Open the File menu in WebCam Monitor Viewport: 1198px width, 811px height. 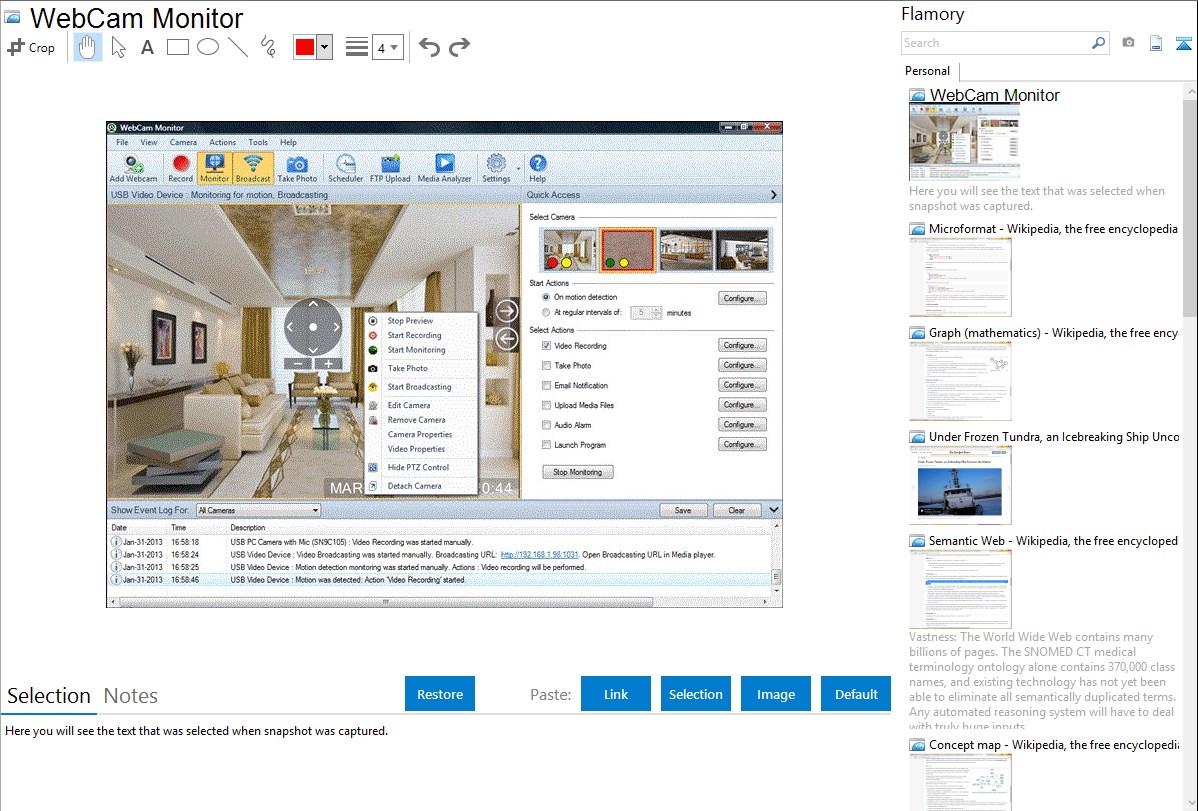click(122, 142)
